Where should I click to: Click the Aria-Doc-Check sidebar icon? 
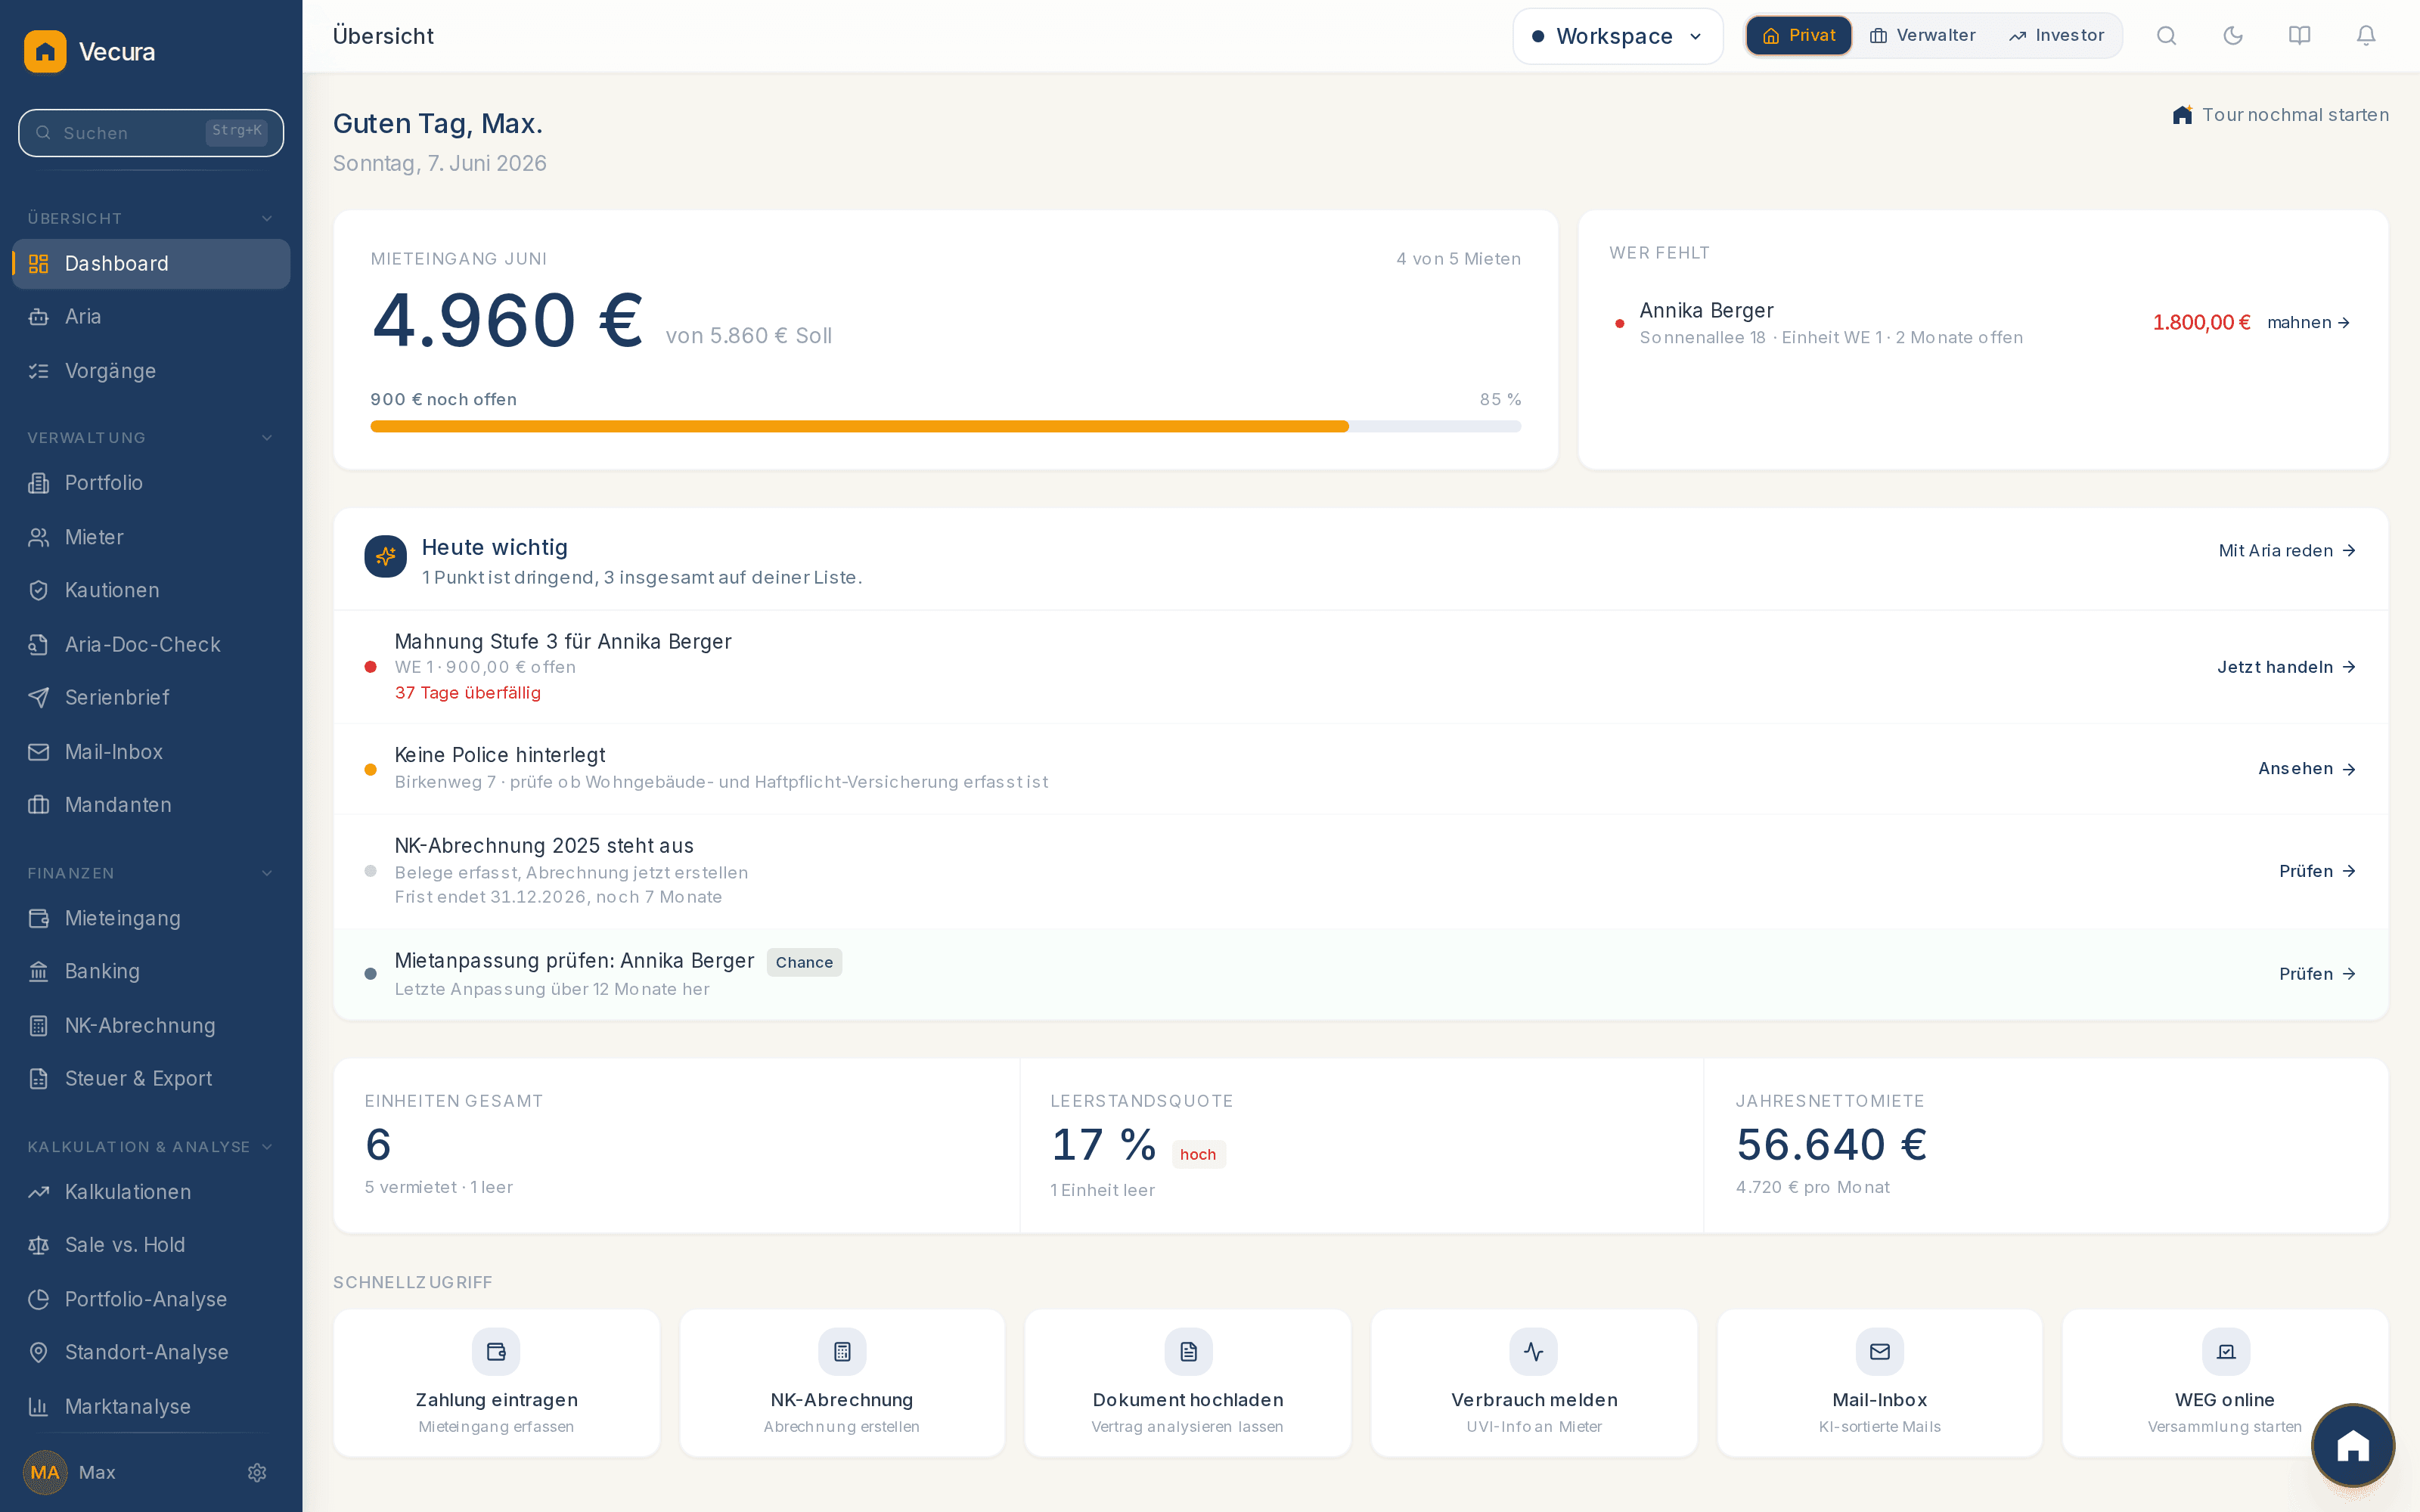tap(39, 645)
